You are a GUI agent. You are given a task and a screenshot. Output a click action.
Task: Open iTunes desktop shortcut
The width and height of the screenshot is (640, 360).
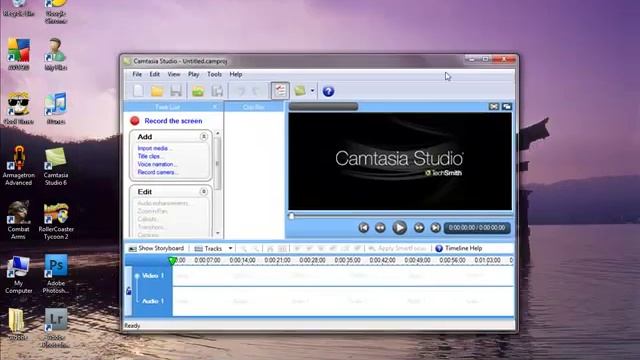[x=56, y=109]
